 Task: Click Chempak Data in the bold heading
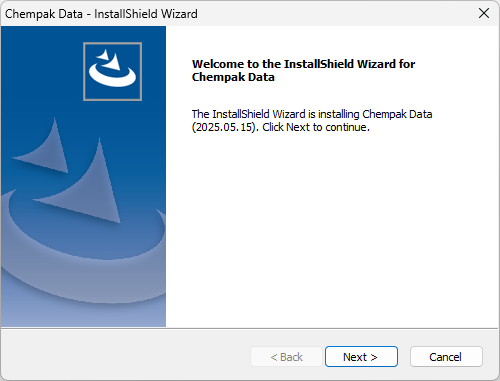[x=233, y=77]
